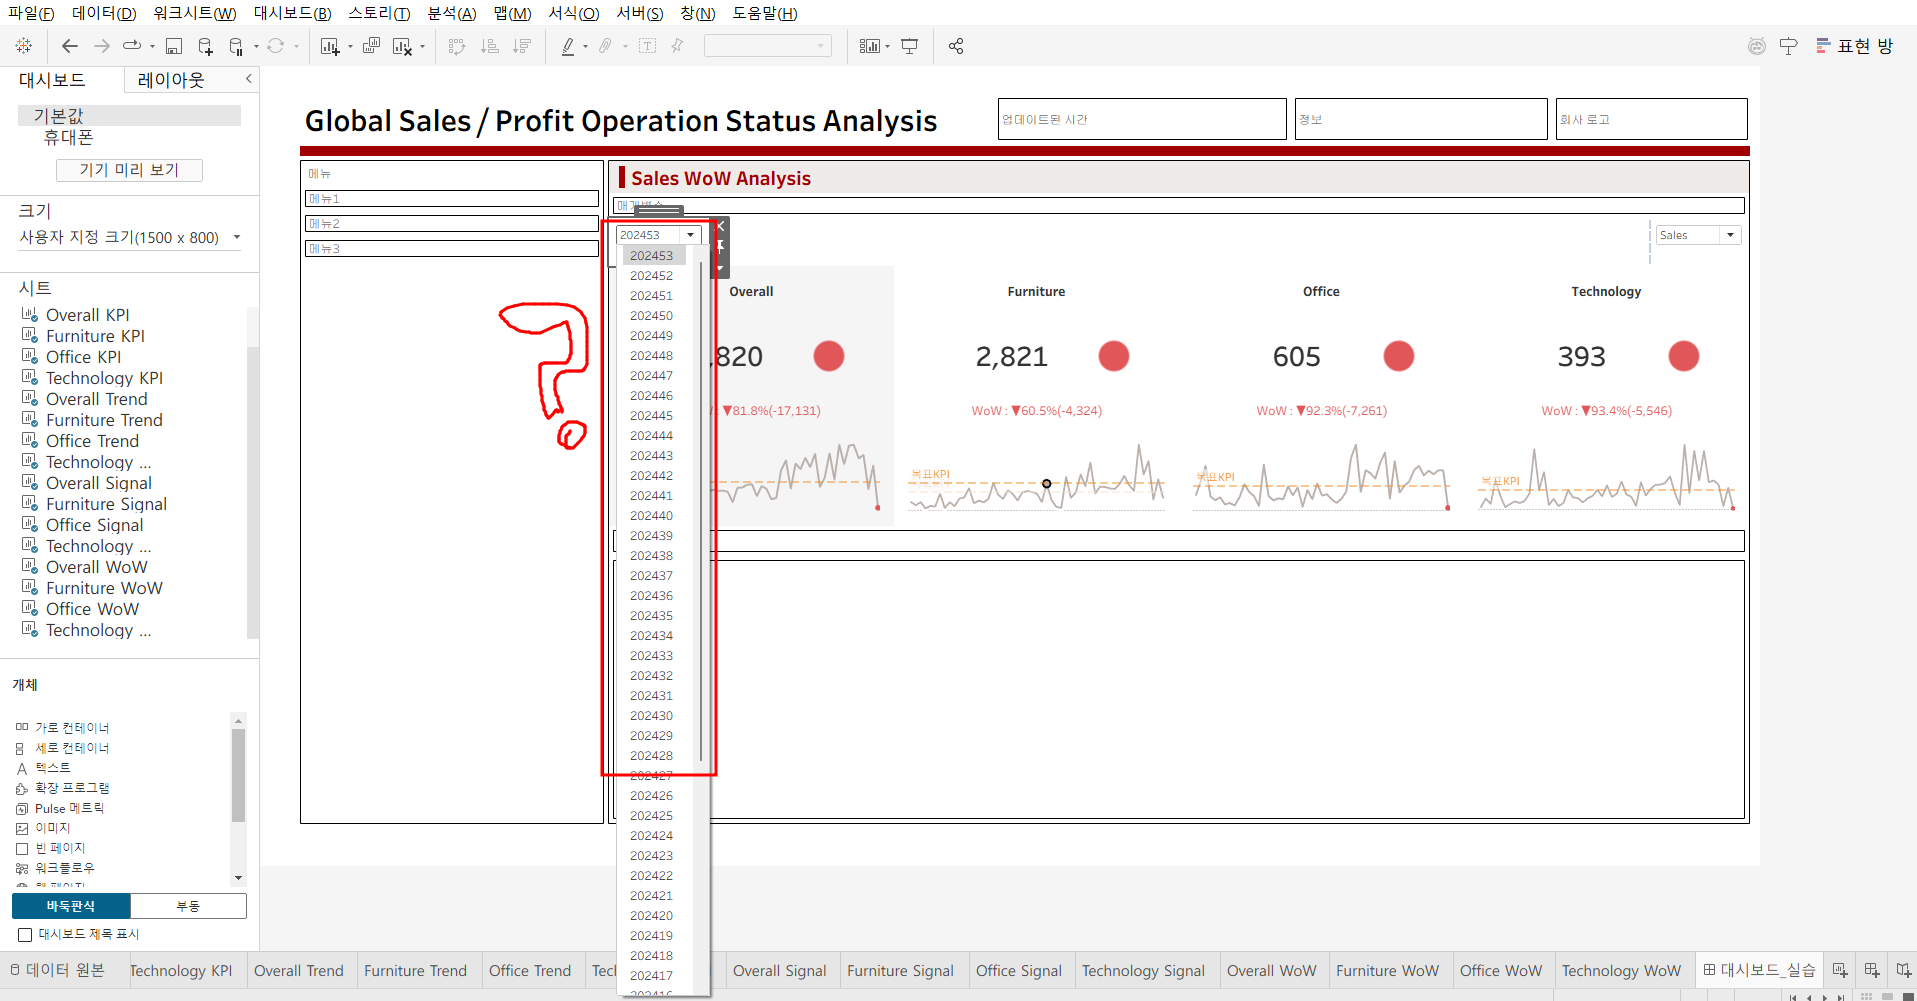Check the 대시보드 제목 표시 checkbox

(25, 935)
